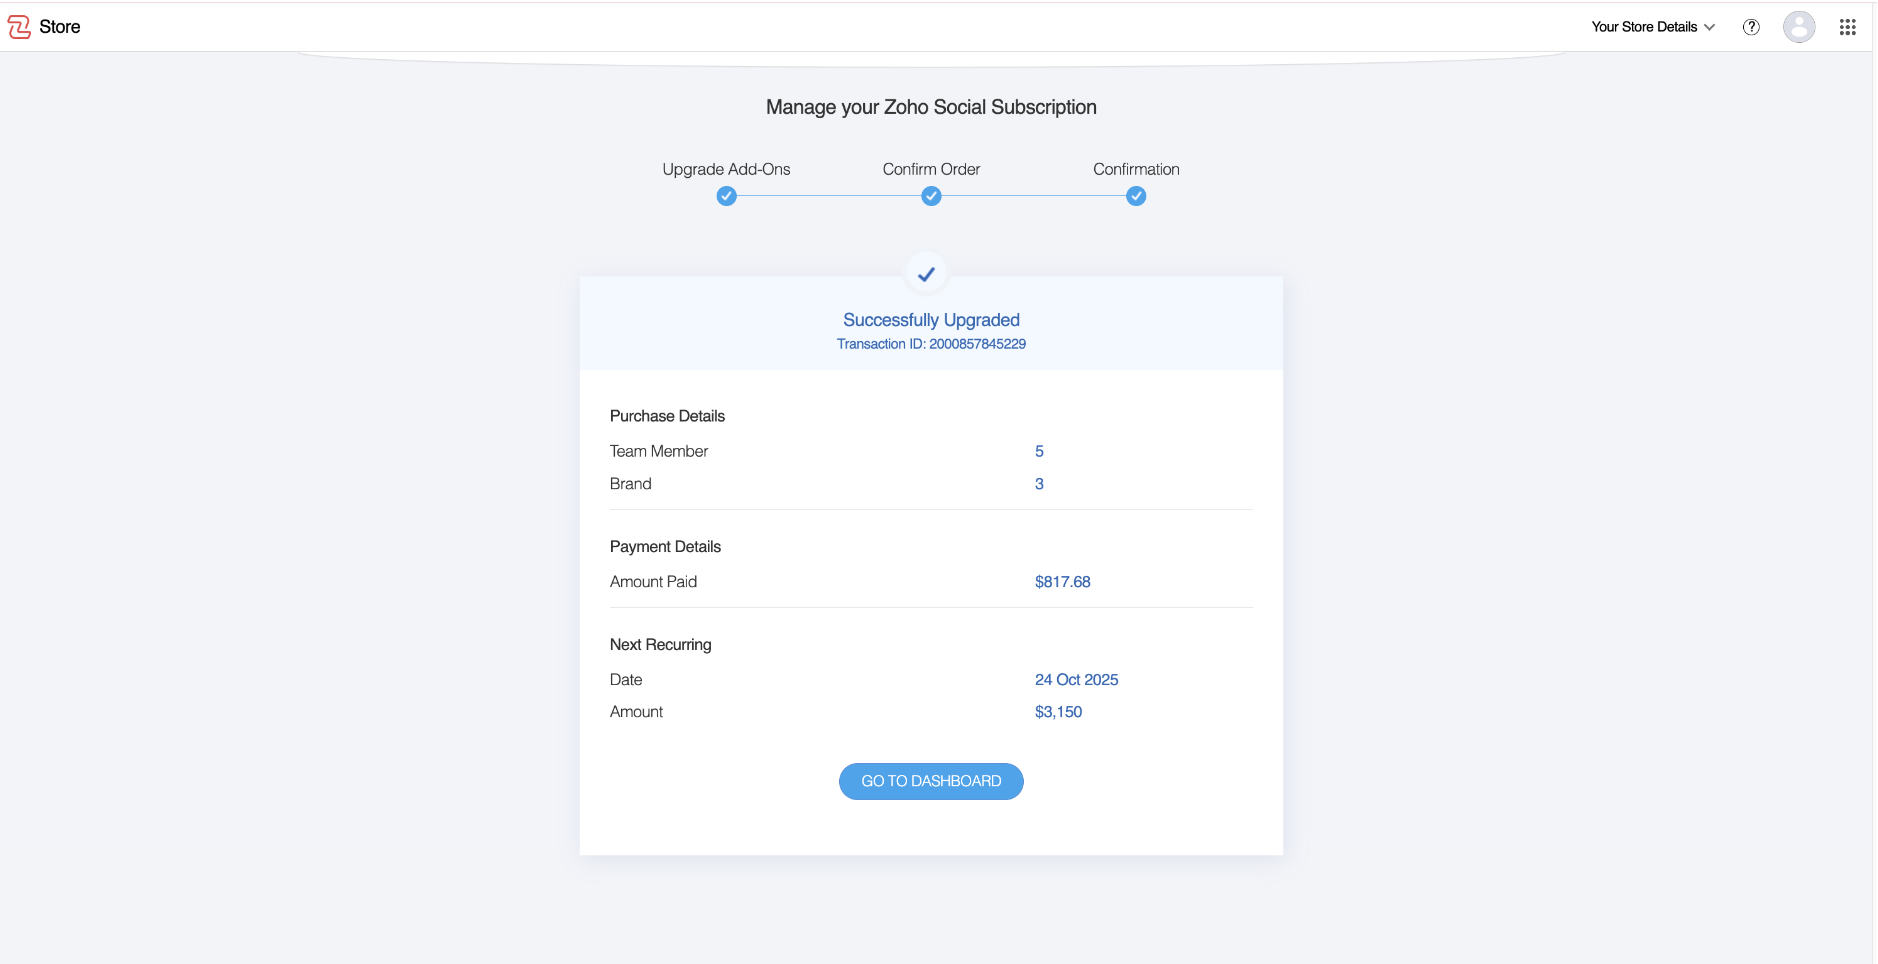Click the 24 Oct 2025 recurring date
The width and height of the screenshot is (1878, 964).
coord(1076,680)
